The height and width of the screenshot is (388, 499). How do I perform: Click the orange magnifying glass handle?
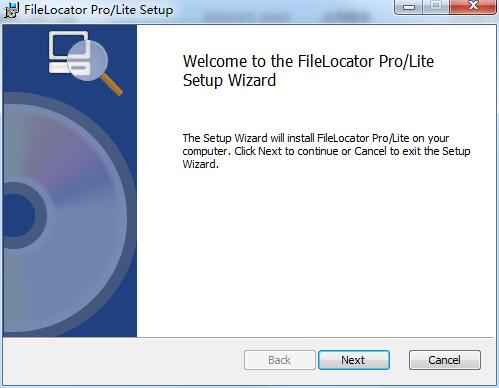(112, 85)
